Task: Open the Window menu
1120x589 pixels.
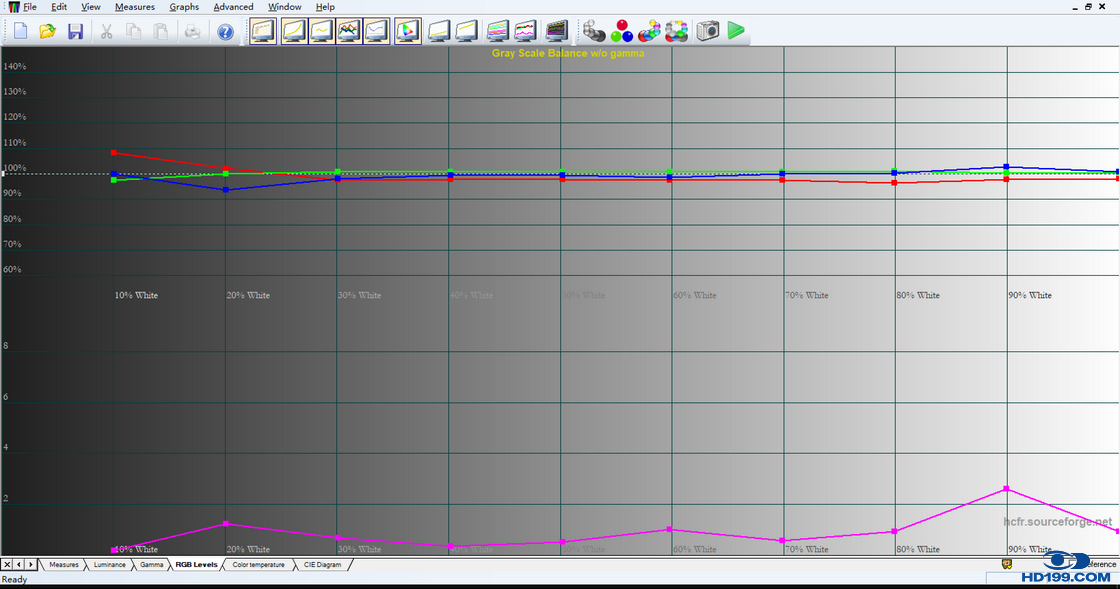Action: coord(285,6)
